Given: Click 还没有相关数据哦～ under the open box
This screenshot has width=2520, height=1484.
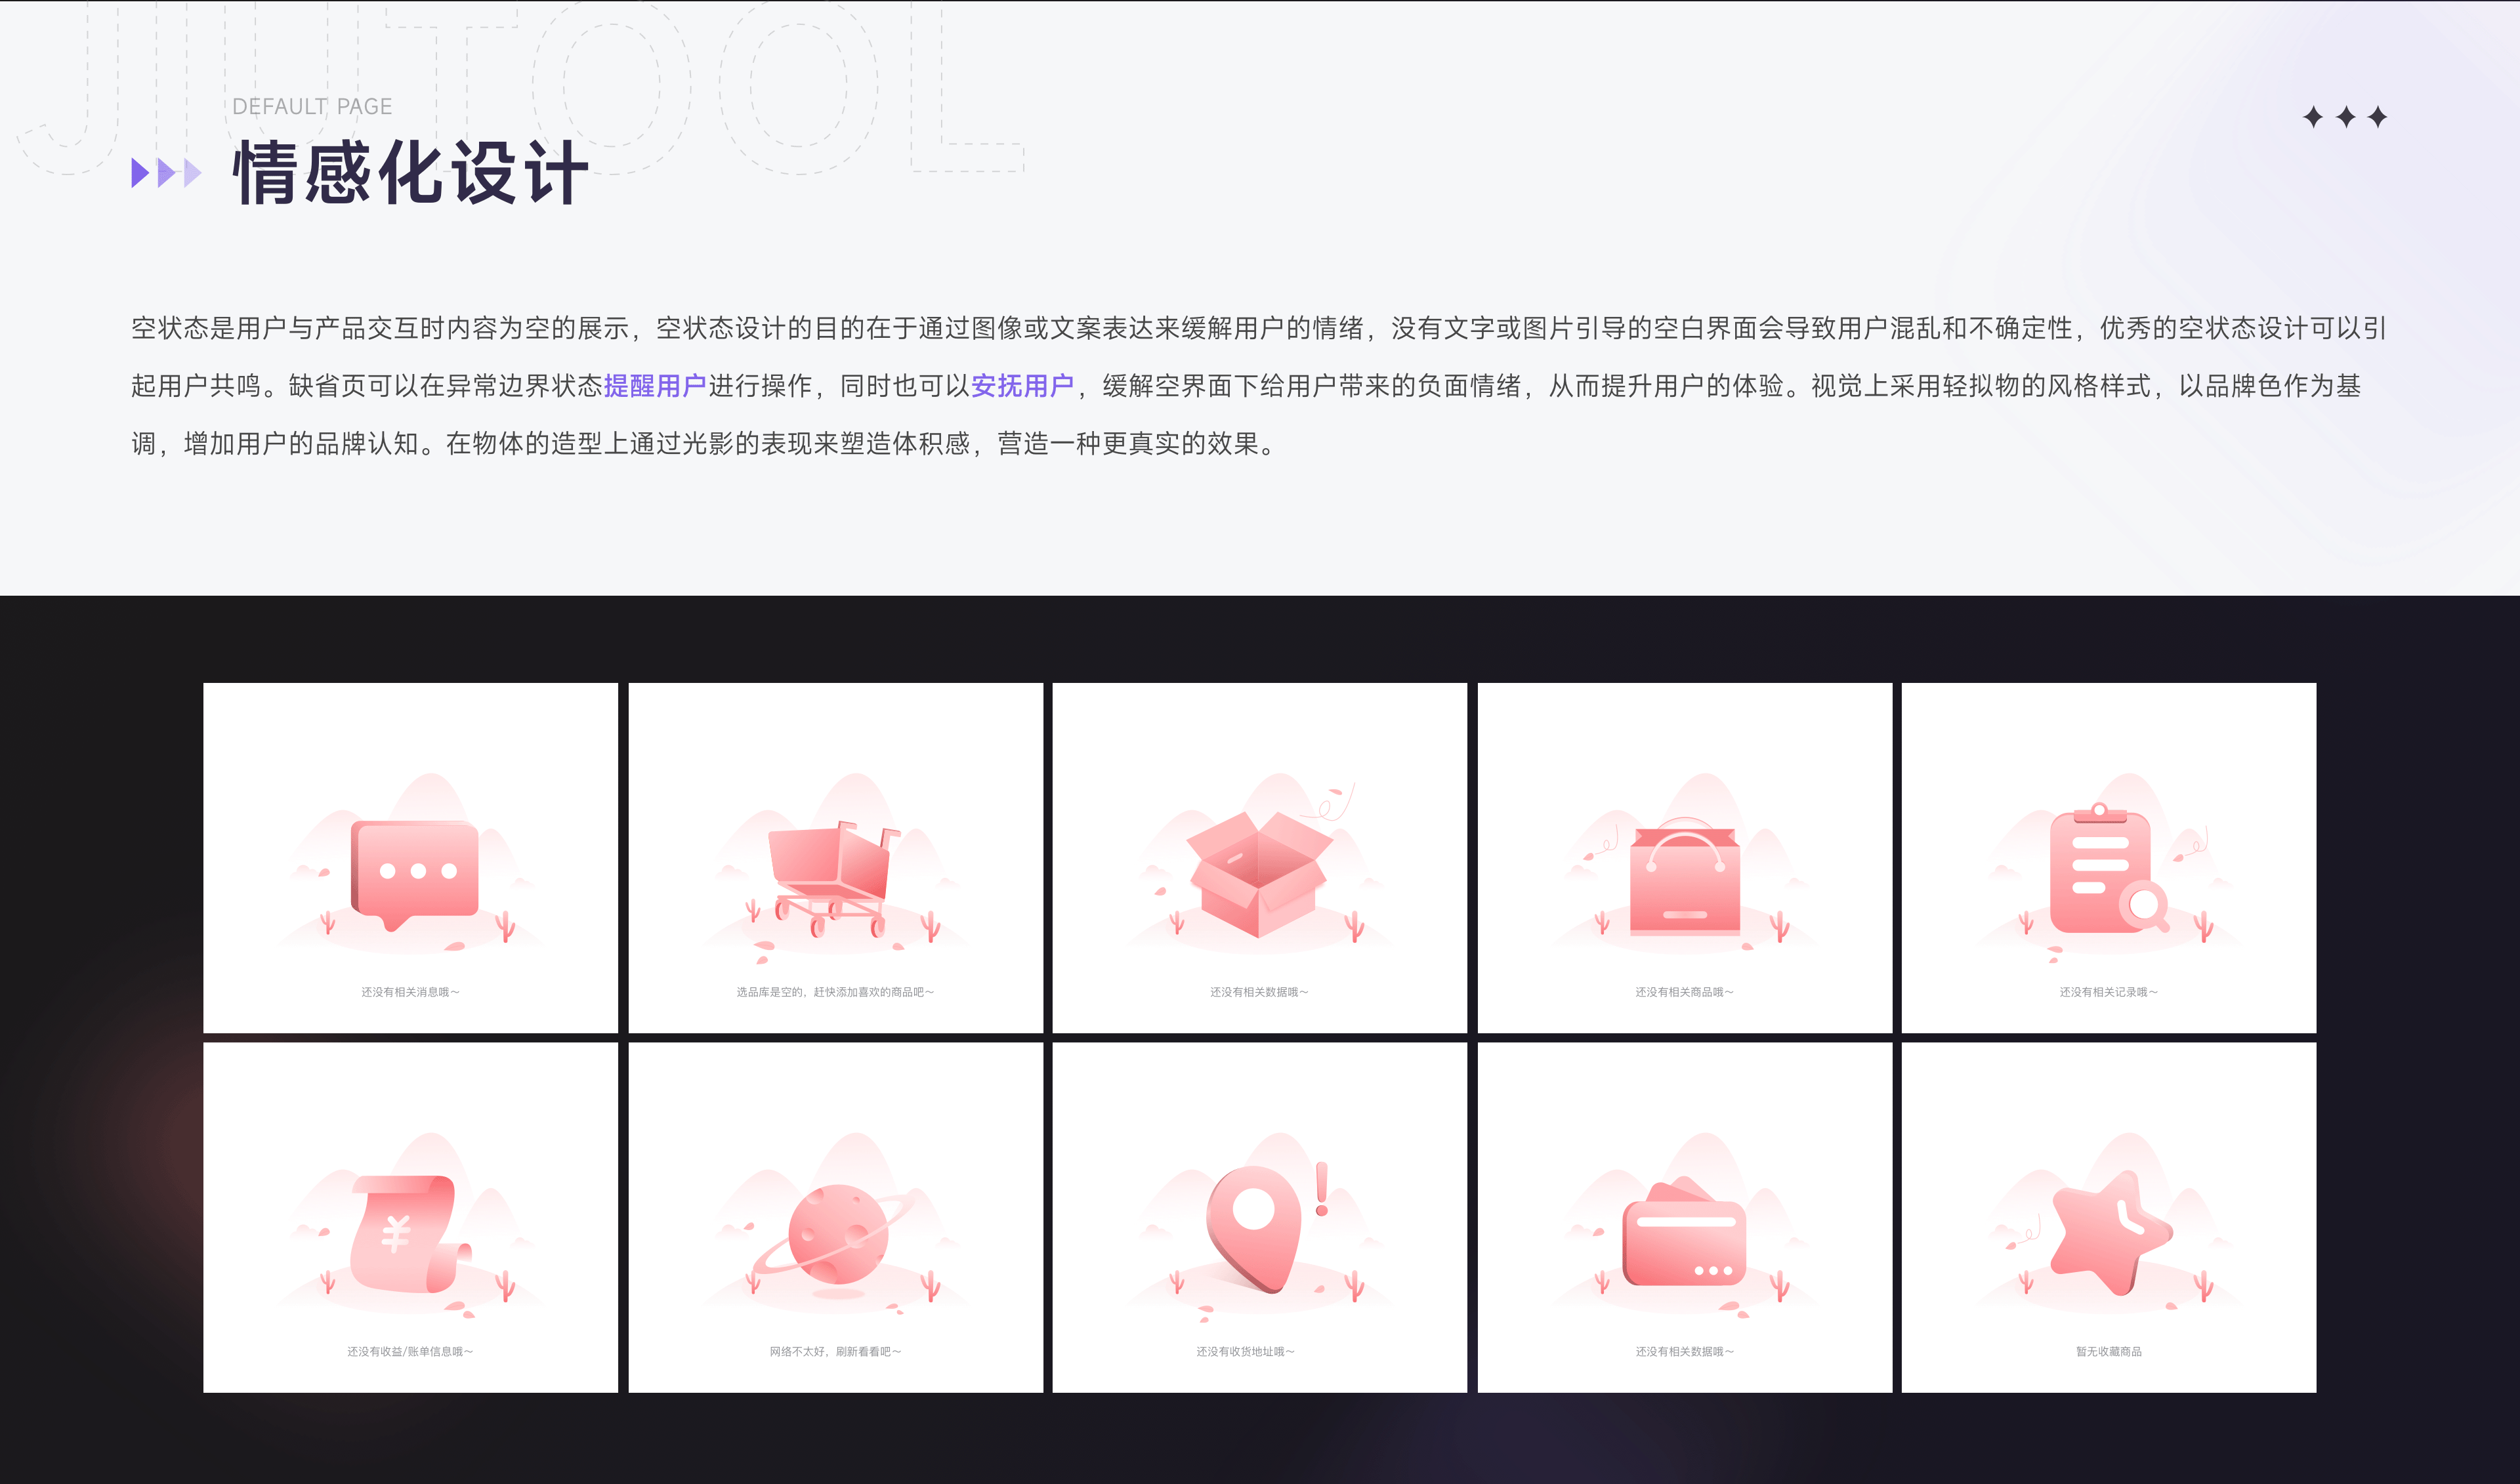Looking at the screenshot, I should point(1259,992).
